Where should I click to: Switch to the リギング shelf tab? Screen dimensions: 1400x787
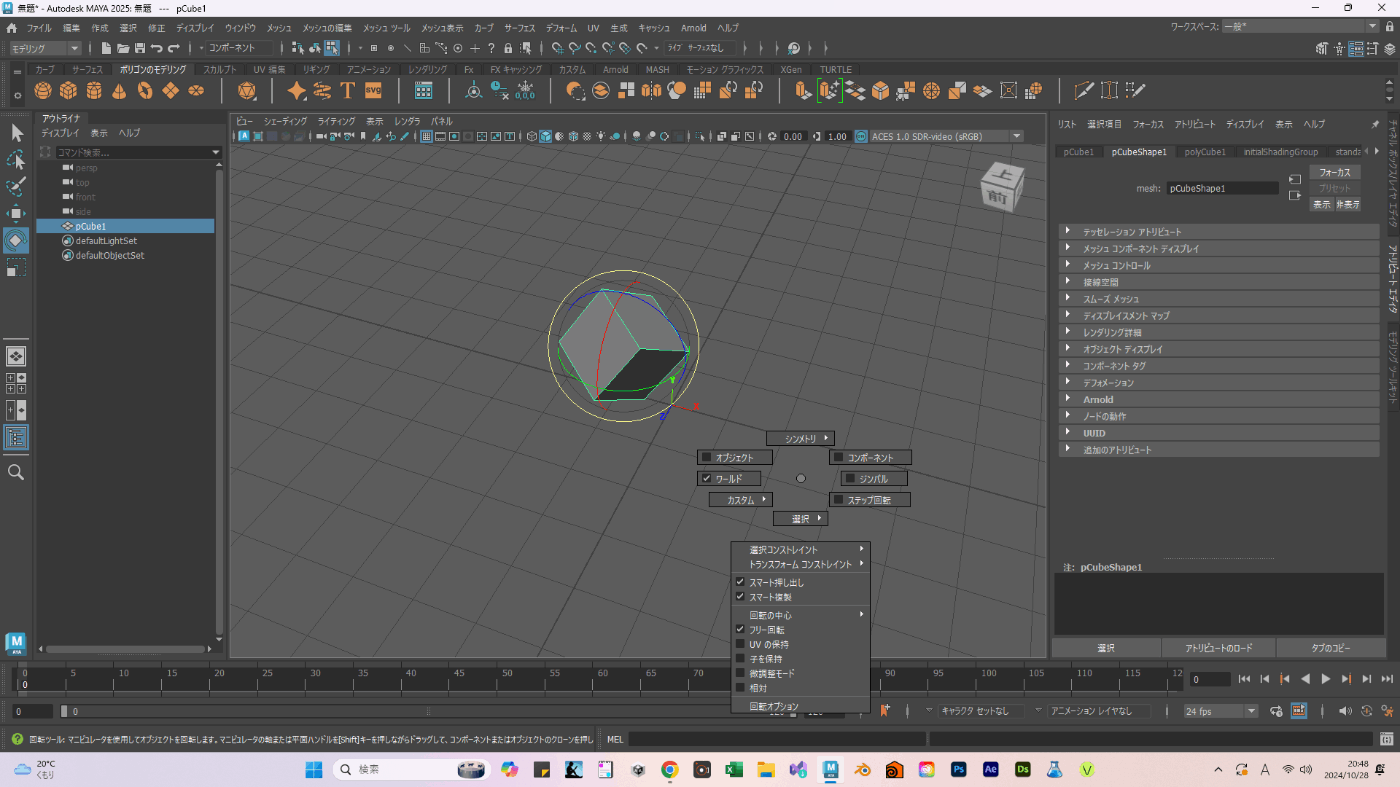tap(316, 70)
